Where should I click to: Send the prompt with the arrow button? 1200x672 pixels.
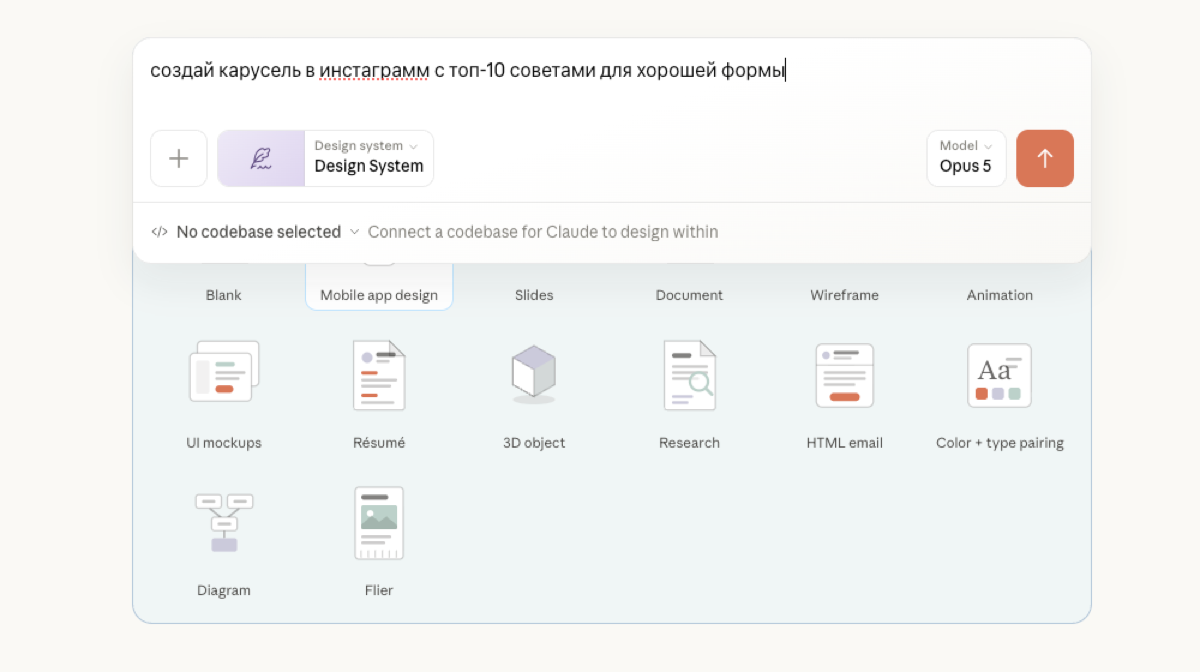pyautogui.click(x=1045, y=158)
